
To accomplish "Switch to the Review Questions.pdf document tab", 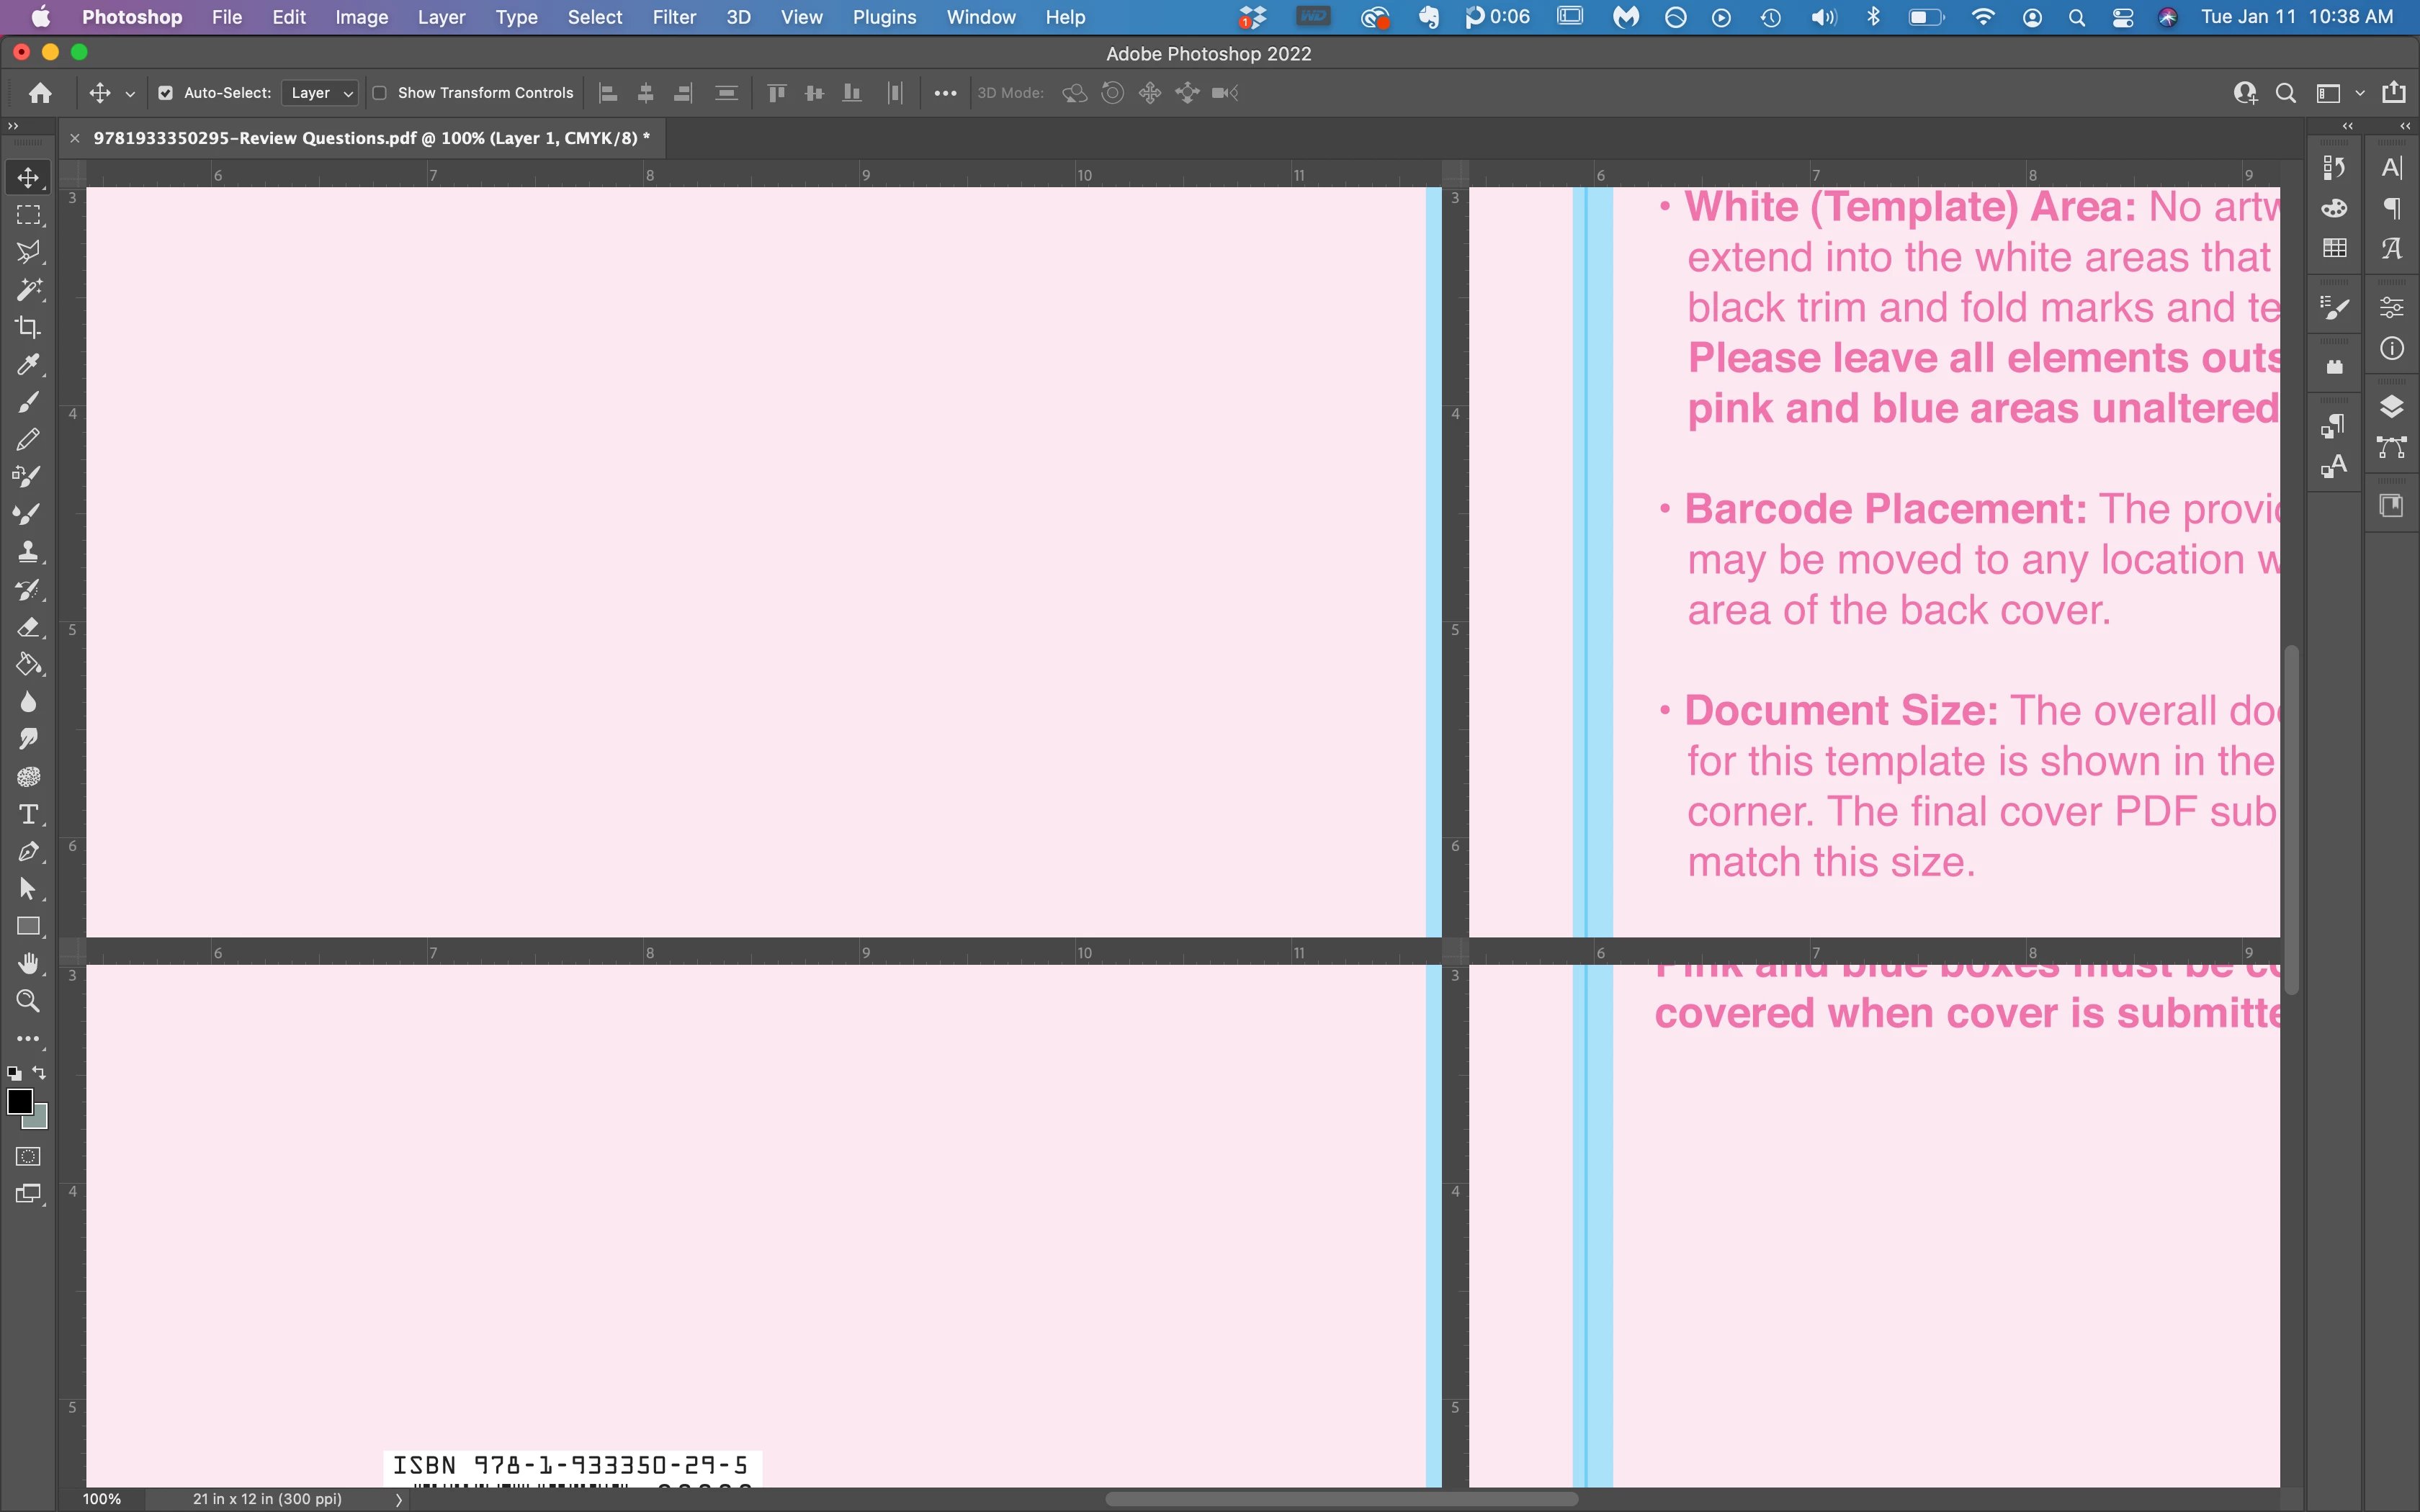I will (x=370, y=138).
